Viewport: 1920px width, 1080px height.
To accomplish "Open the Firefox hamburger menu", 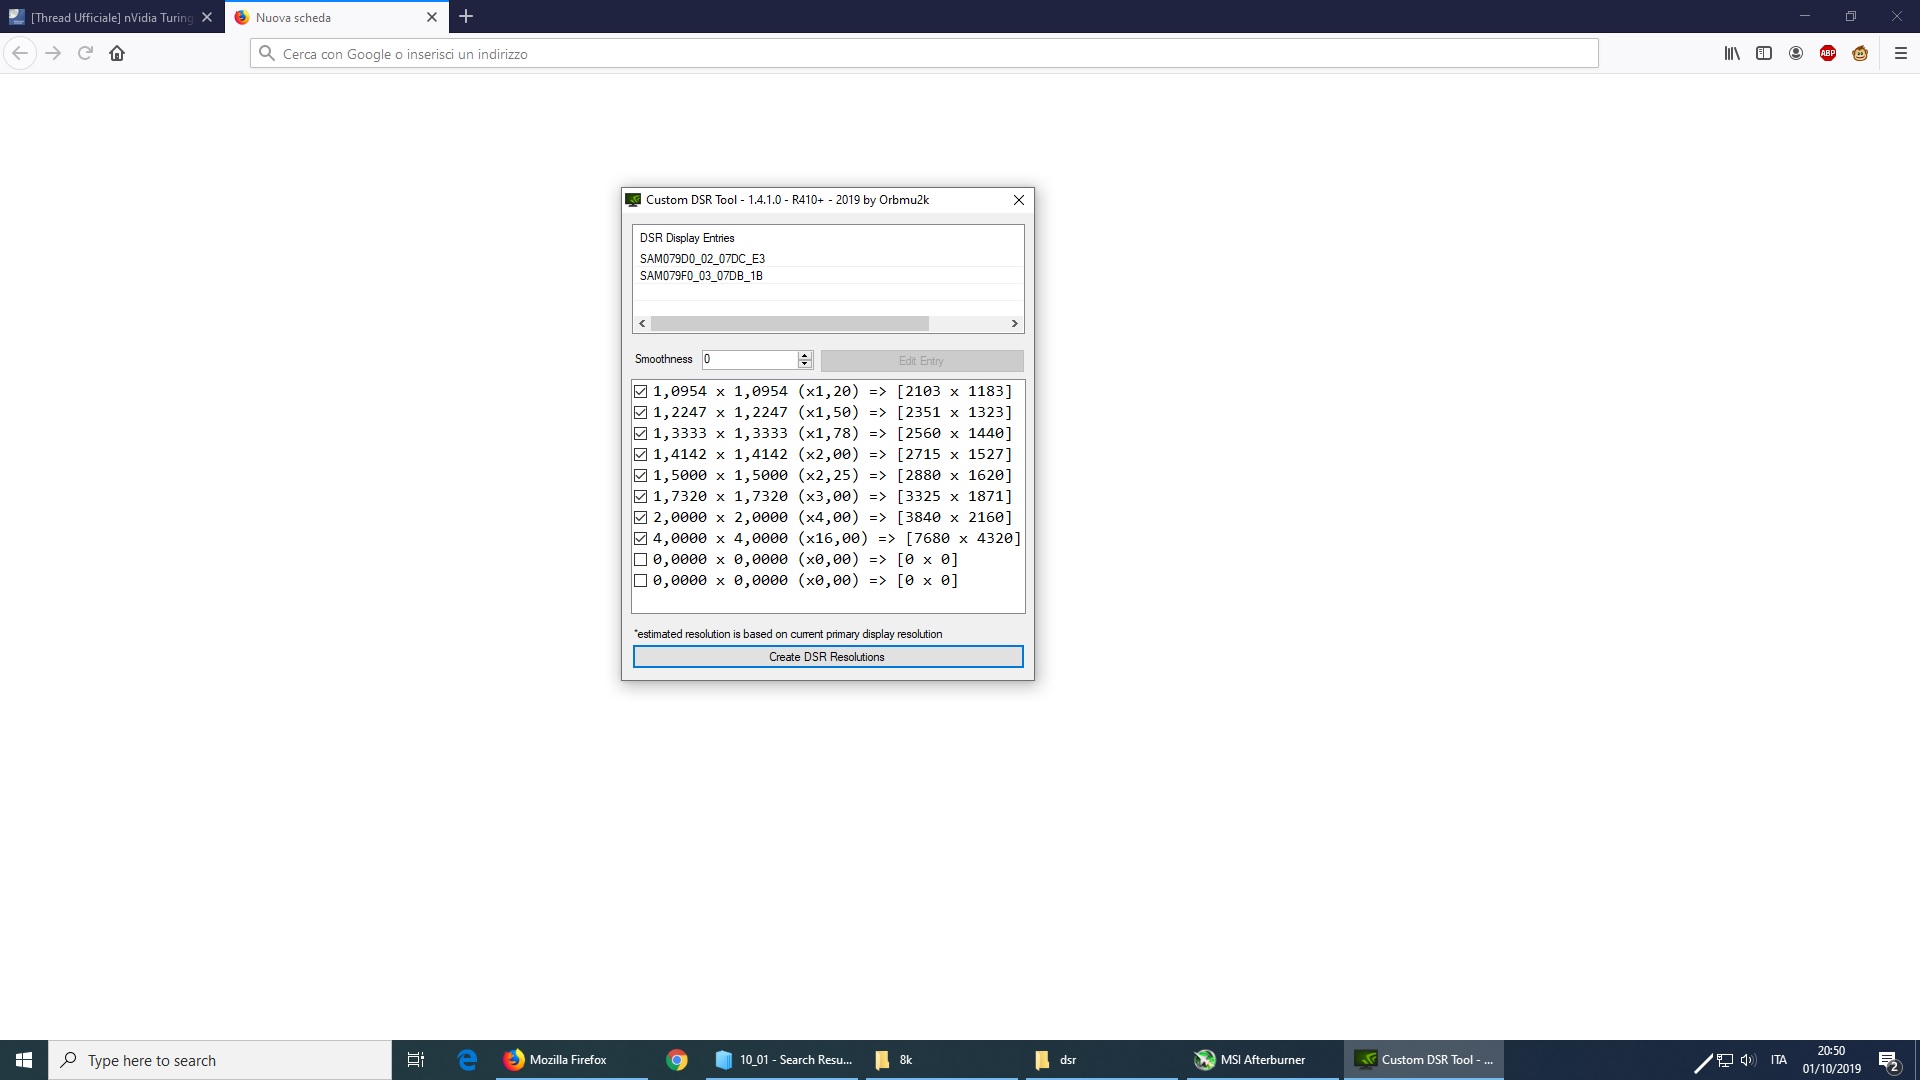I will click(x=1901, y=53).
